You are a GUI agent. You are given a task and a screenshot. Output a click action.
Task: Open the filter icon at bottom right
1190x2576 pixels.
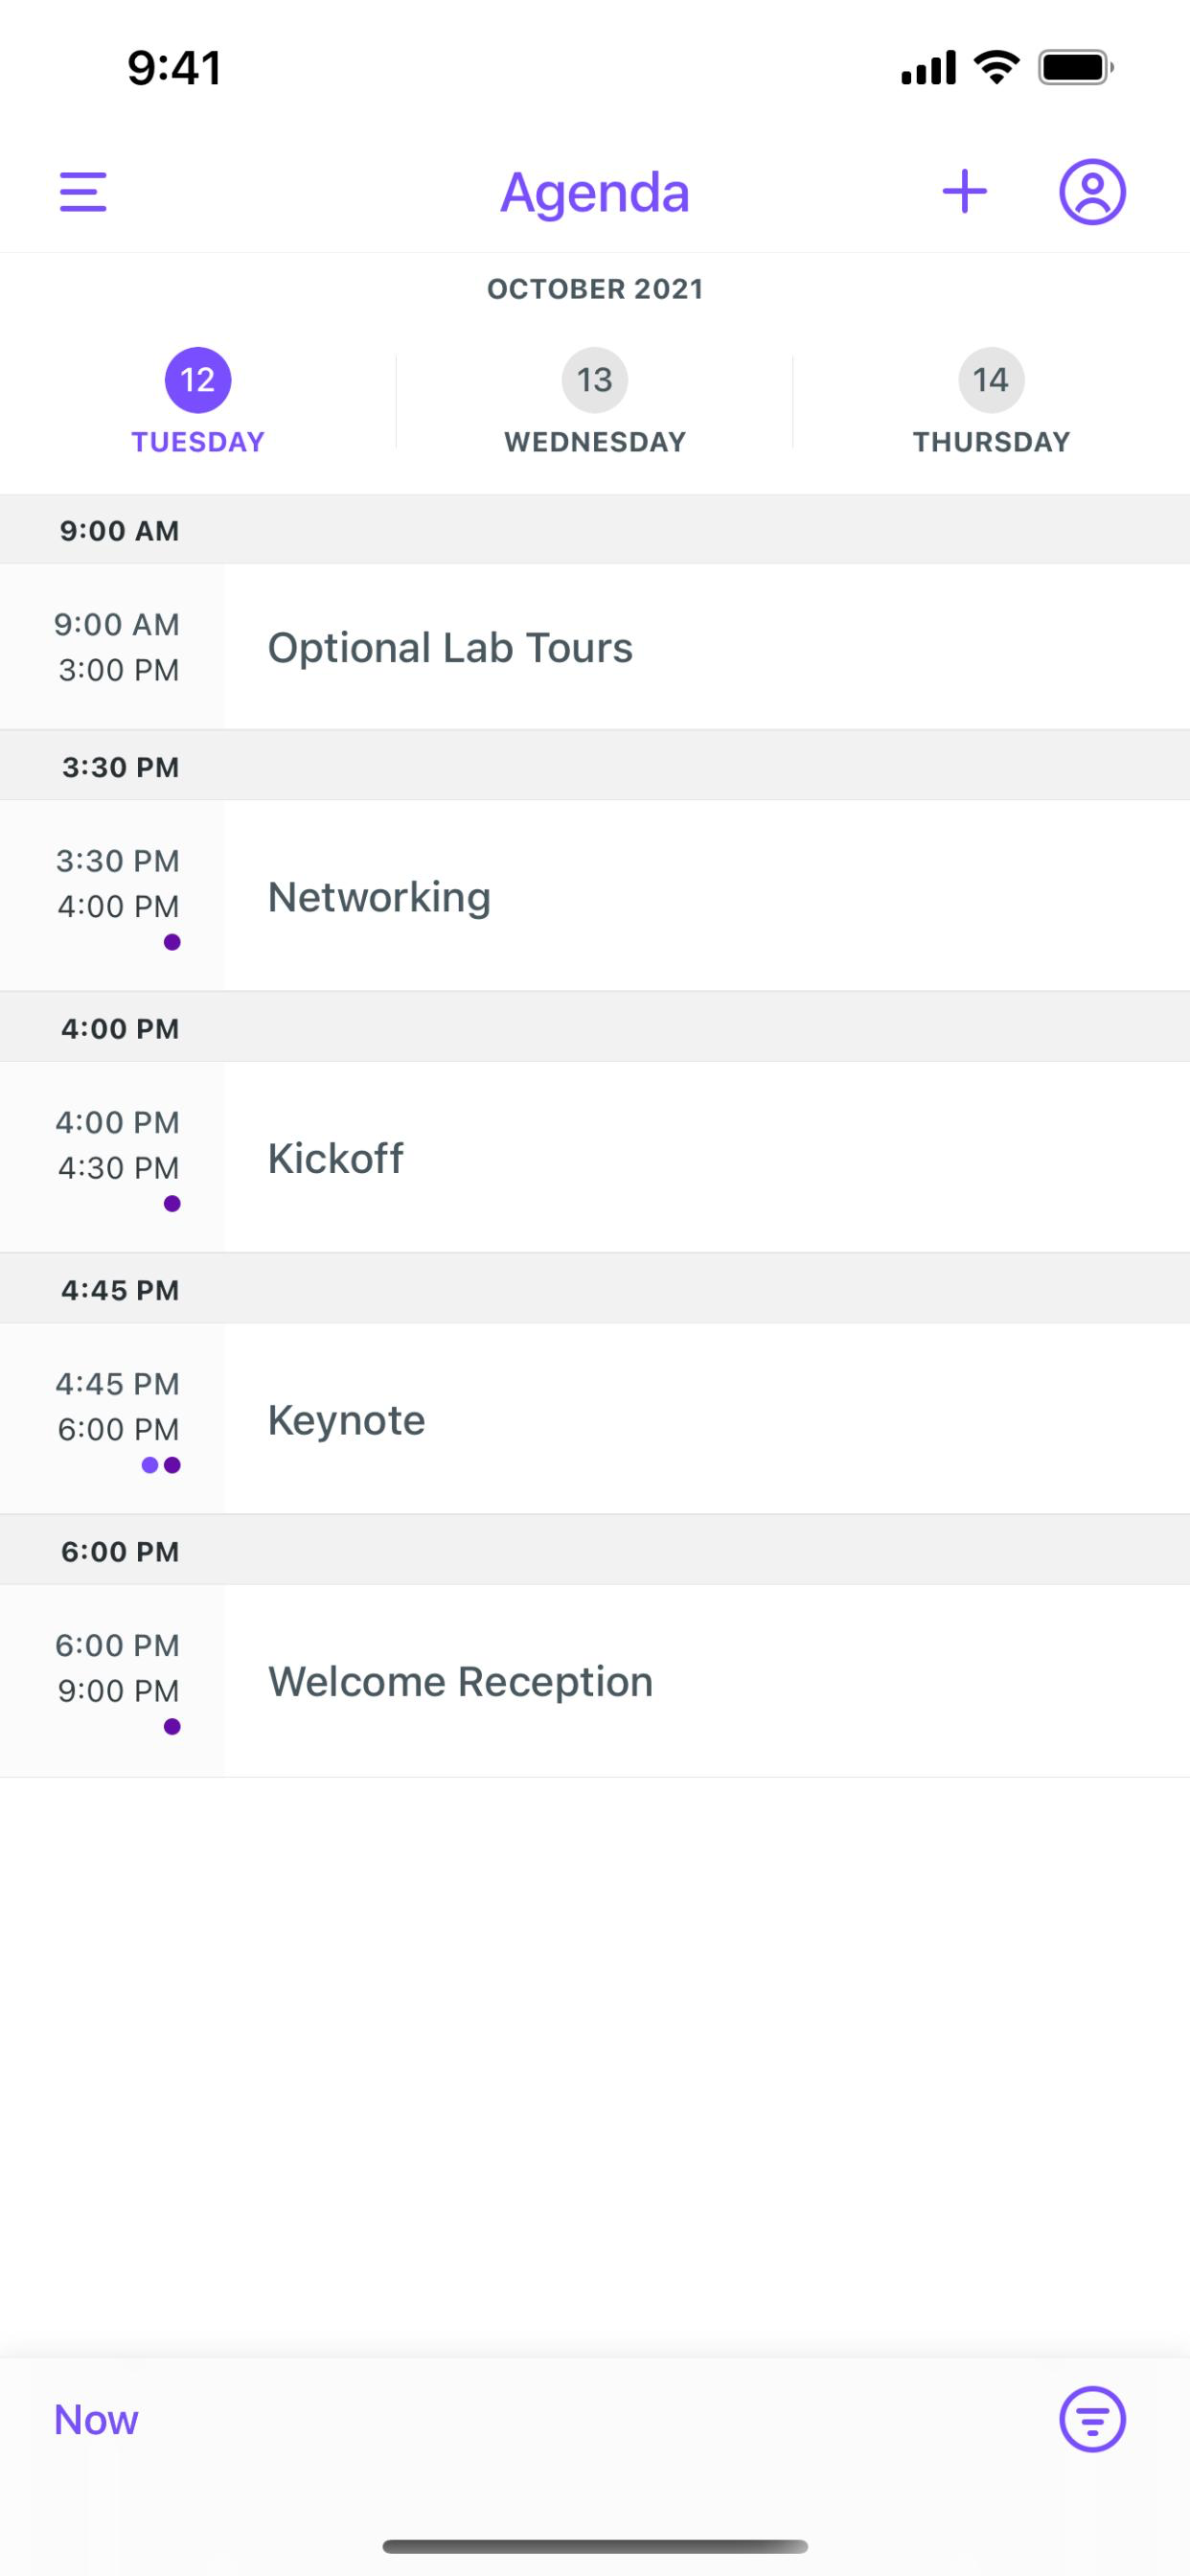(x=1092, y=2419)
